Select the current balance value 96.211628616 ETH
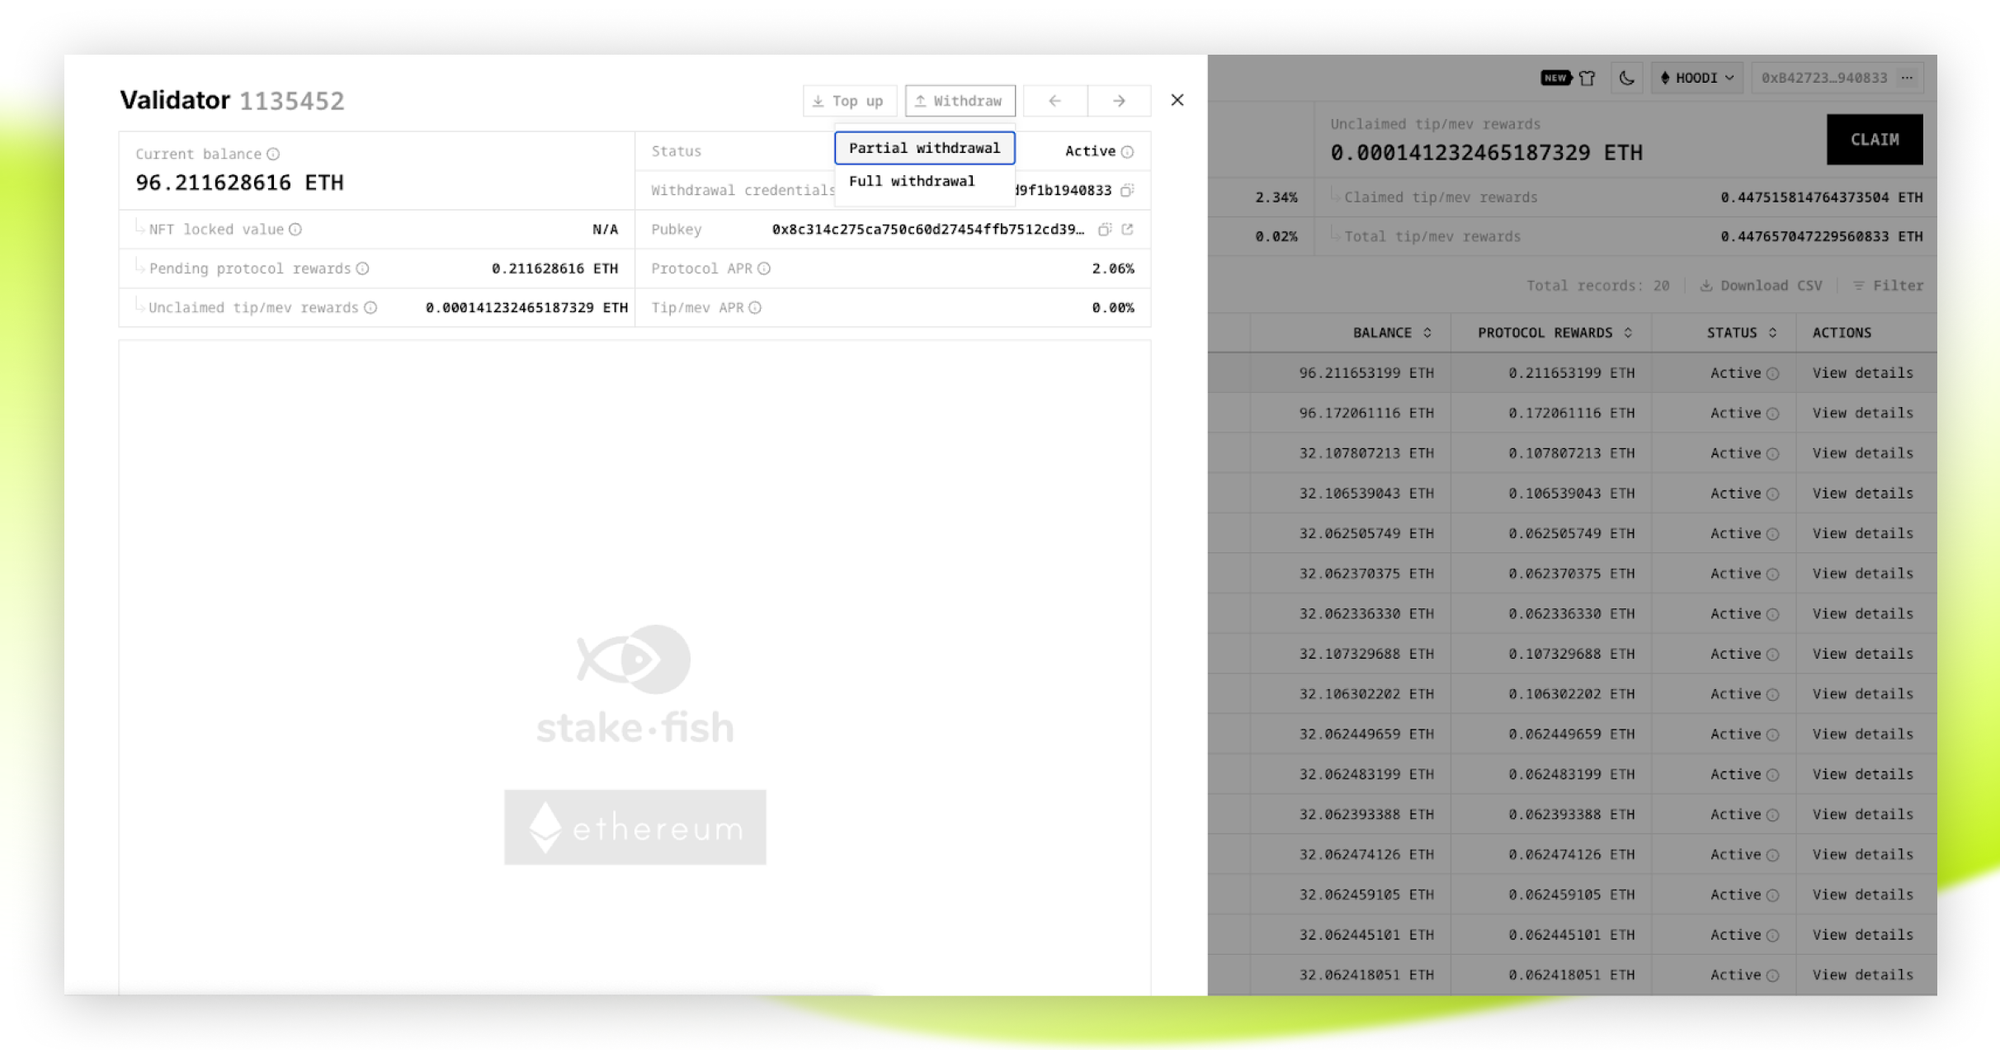 point(240,183)
